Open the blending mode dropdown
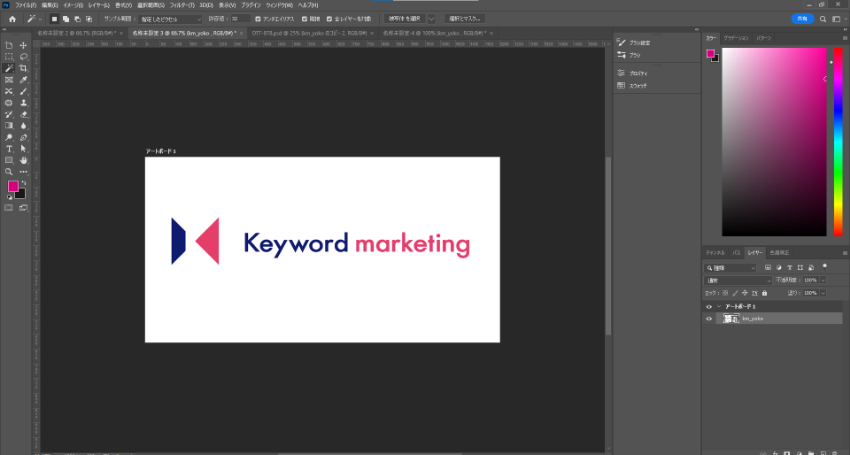Viewport: 850px width, 455px height. (738, 280)
